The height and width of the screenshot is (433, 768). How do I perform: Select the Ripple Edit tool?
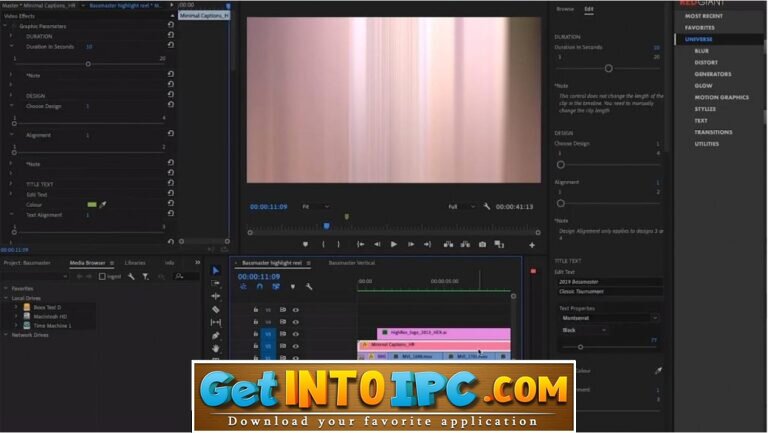click(x=216, y=296)
